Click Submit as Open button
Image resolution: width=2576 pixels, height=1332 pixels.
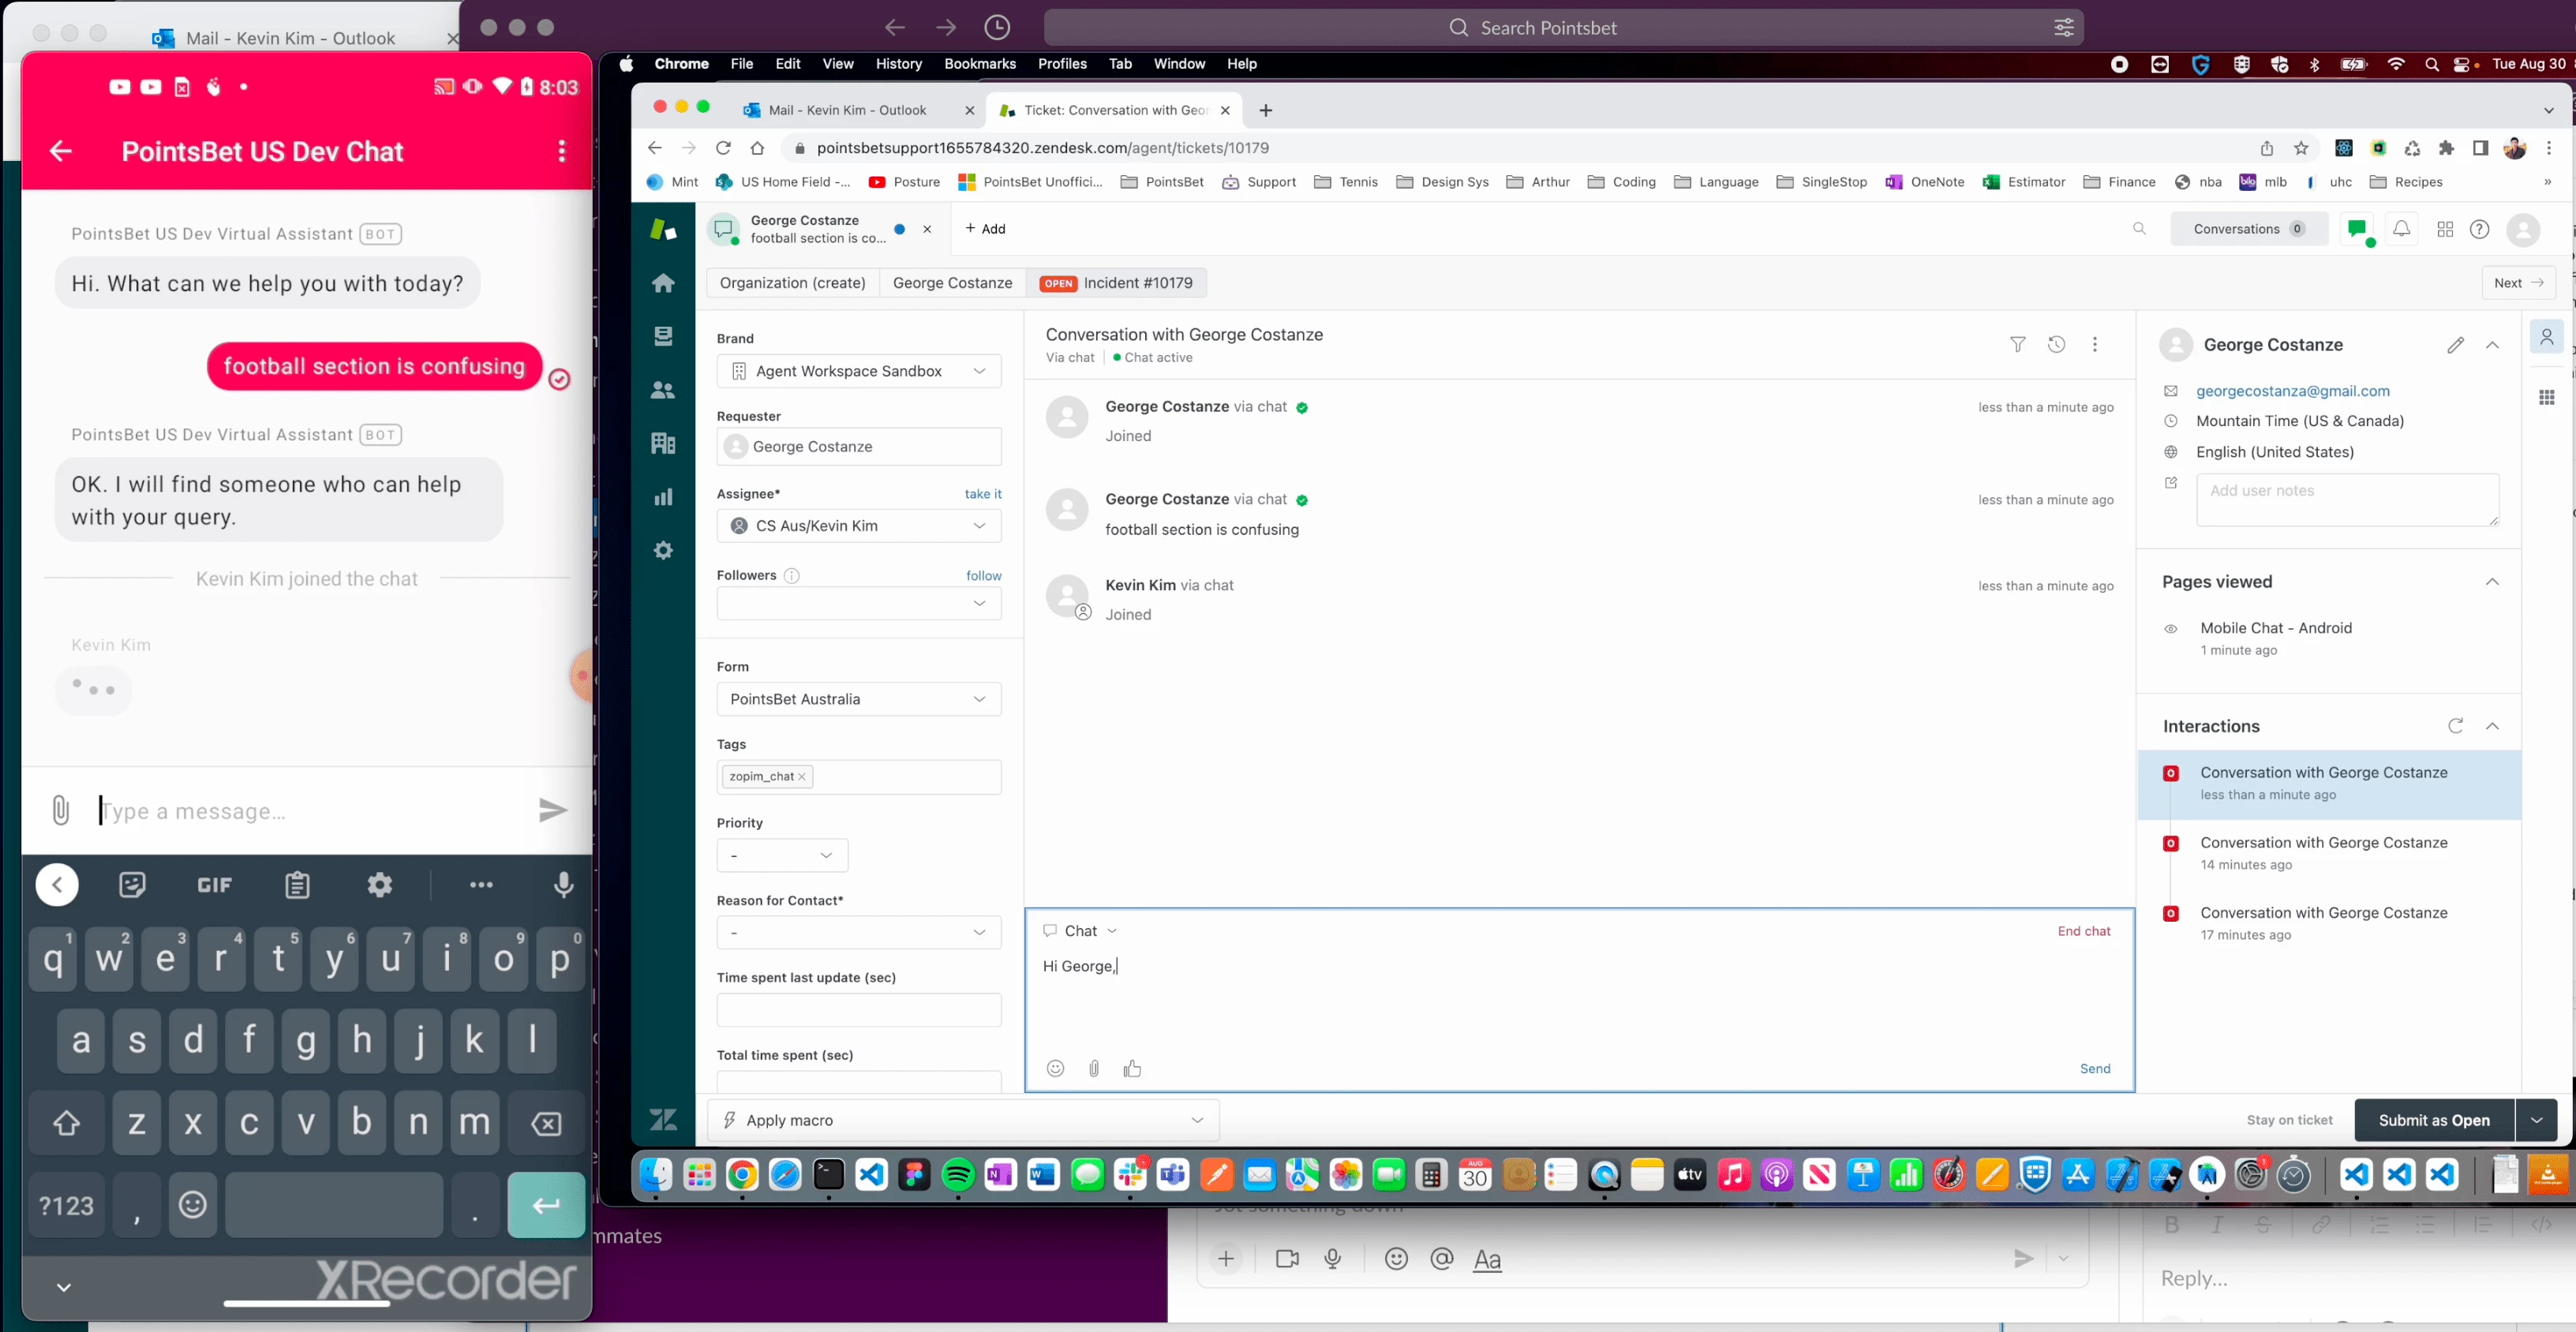(2433, 1120)
